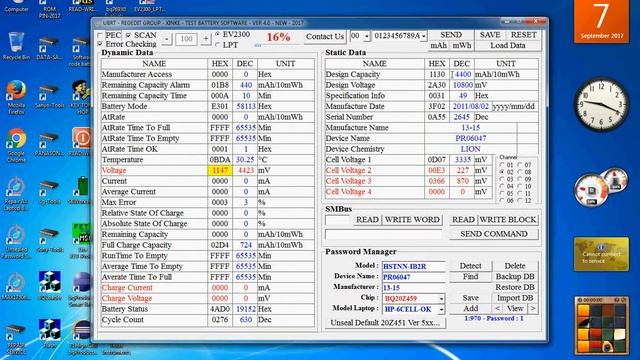Expand the Model Laptop HP-6CELL-OK dropdown
The width and height of the screenshot is (640, 360).
[441, 309]
